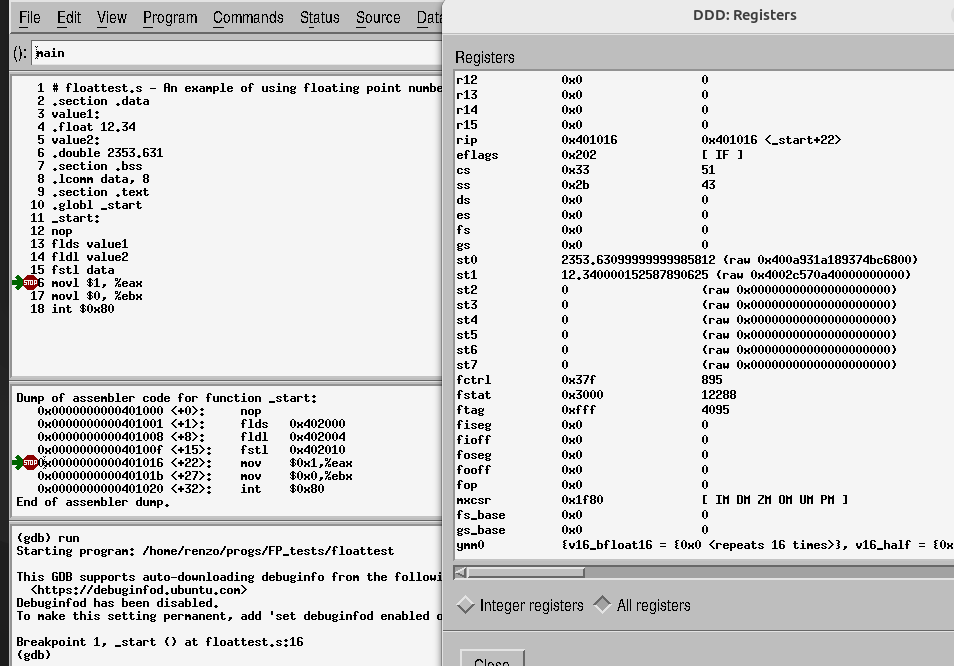Click left arrow of Registers horizontal scrollbar
Viewport: 954px width, 666px height.
click(461, 572)
